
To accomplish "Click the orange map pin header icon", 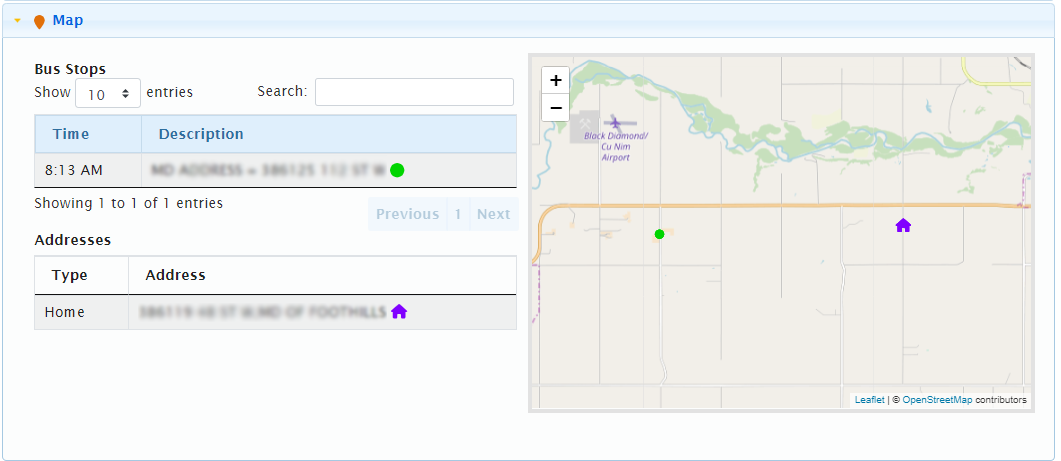I will pyautogui.click(x=39, y=21).
